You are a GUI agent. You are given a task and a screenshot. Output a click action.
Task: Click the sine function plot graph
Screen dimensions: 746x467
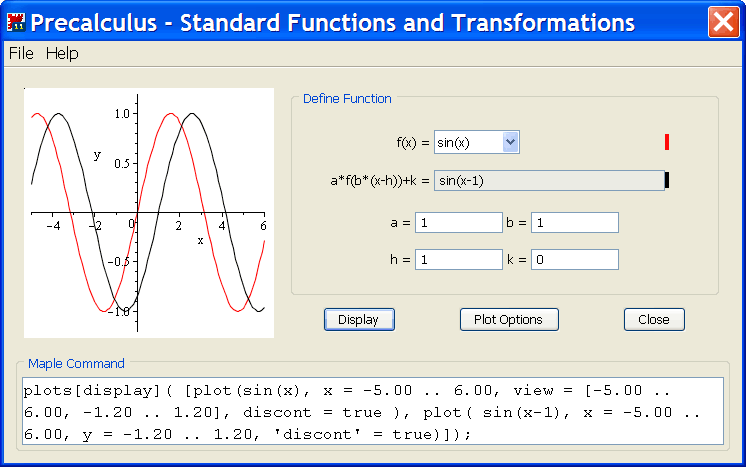click(148, 212)
